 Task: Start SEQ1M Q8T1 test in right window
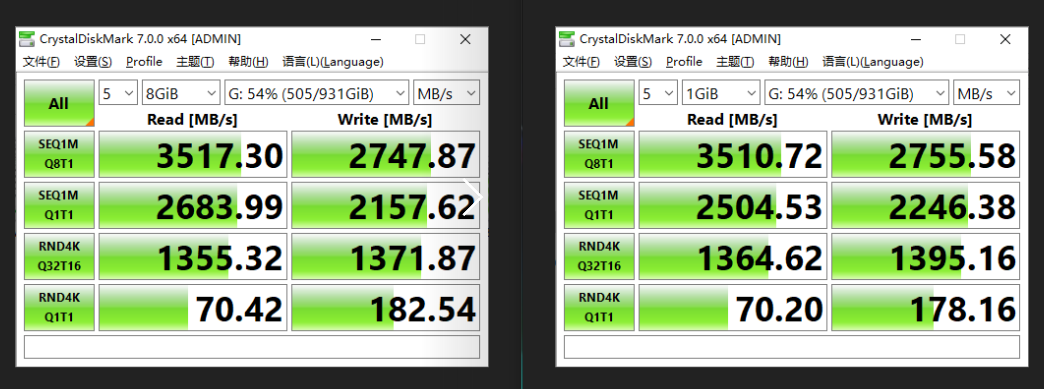599,154
